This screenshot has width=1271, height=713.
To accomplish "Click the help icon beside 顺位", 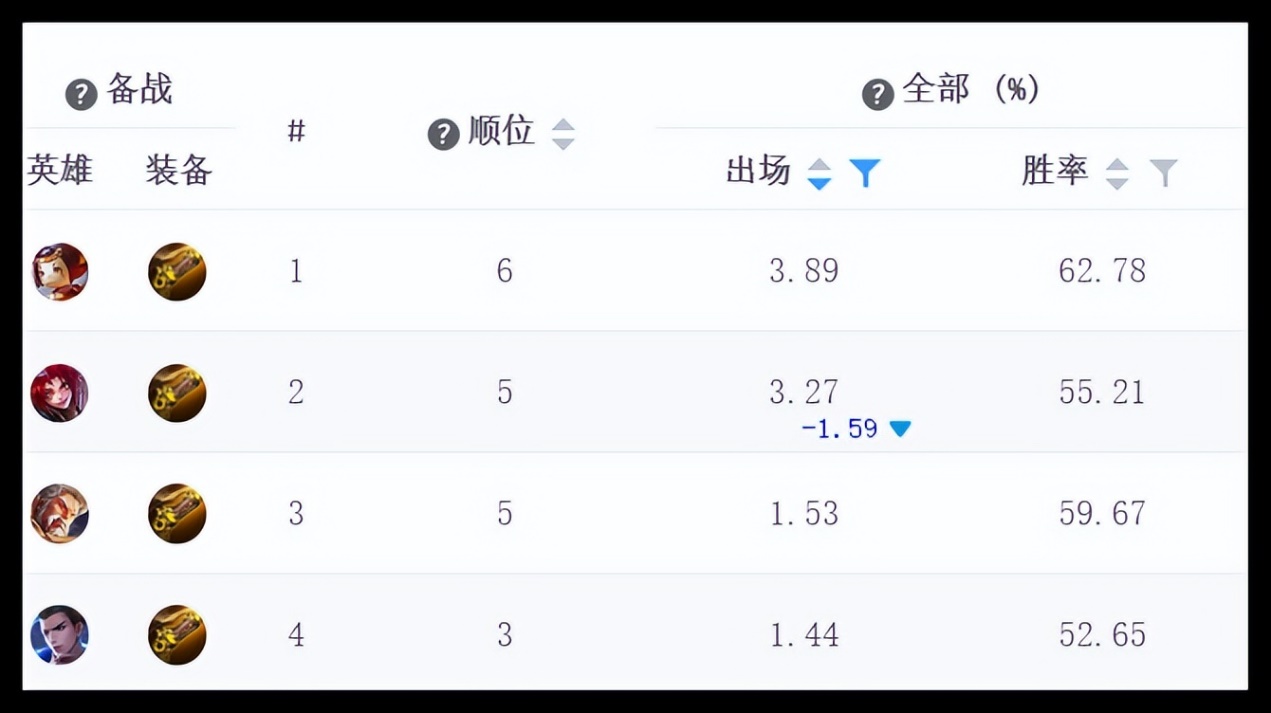I will pyautogui.click(x=443, y=134).
